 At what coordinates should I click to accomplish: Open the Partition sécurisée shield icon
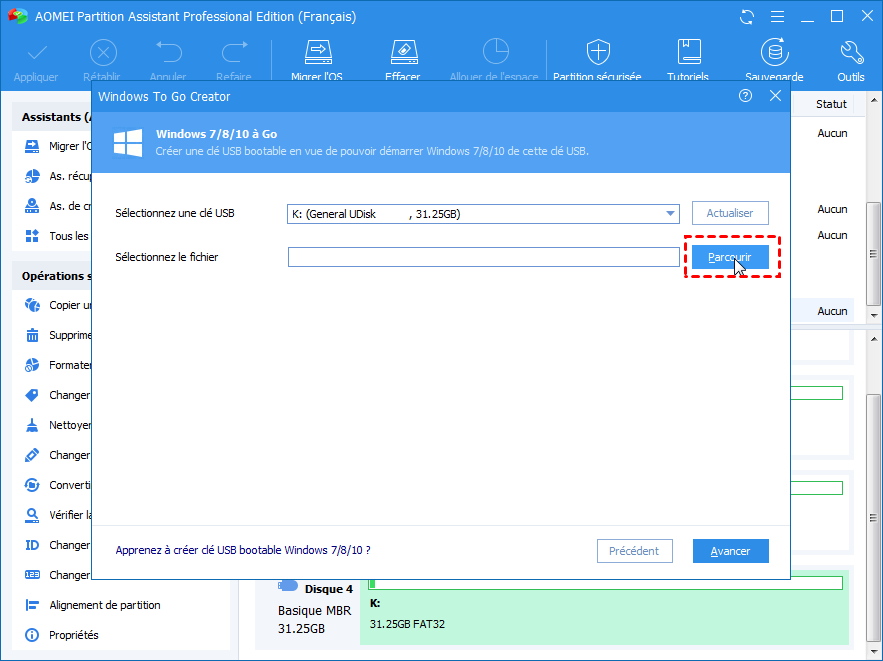(x=597, y=52)
